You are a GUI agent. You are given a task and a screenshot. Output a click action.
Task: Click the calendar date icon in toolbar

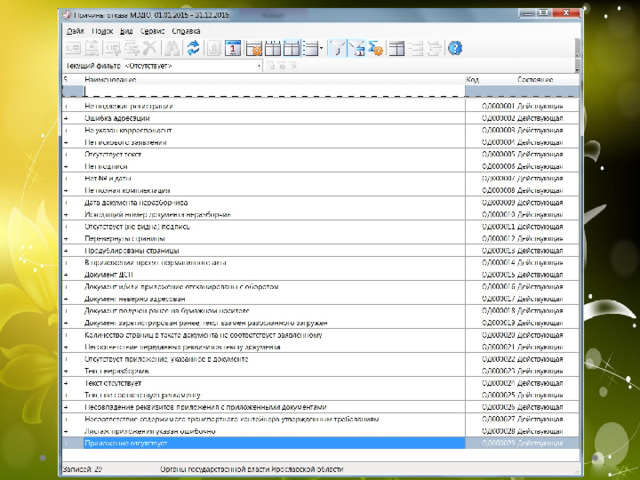[x=232, y=48]
